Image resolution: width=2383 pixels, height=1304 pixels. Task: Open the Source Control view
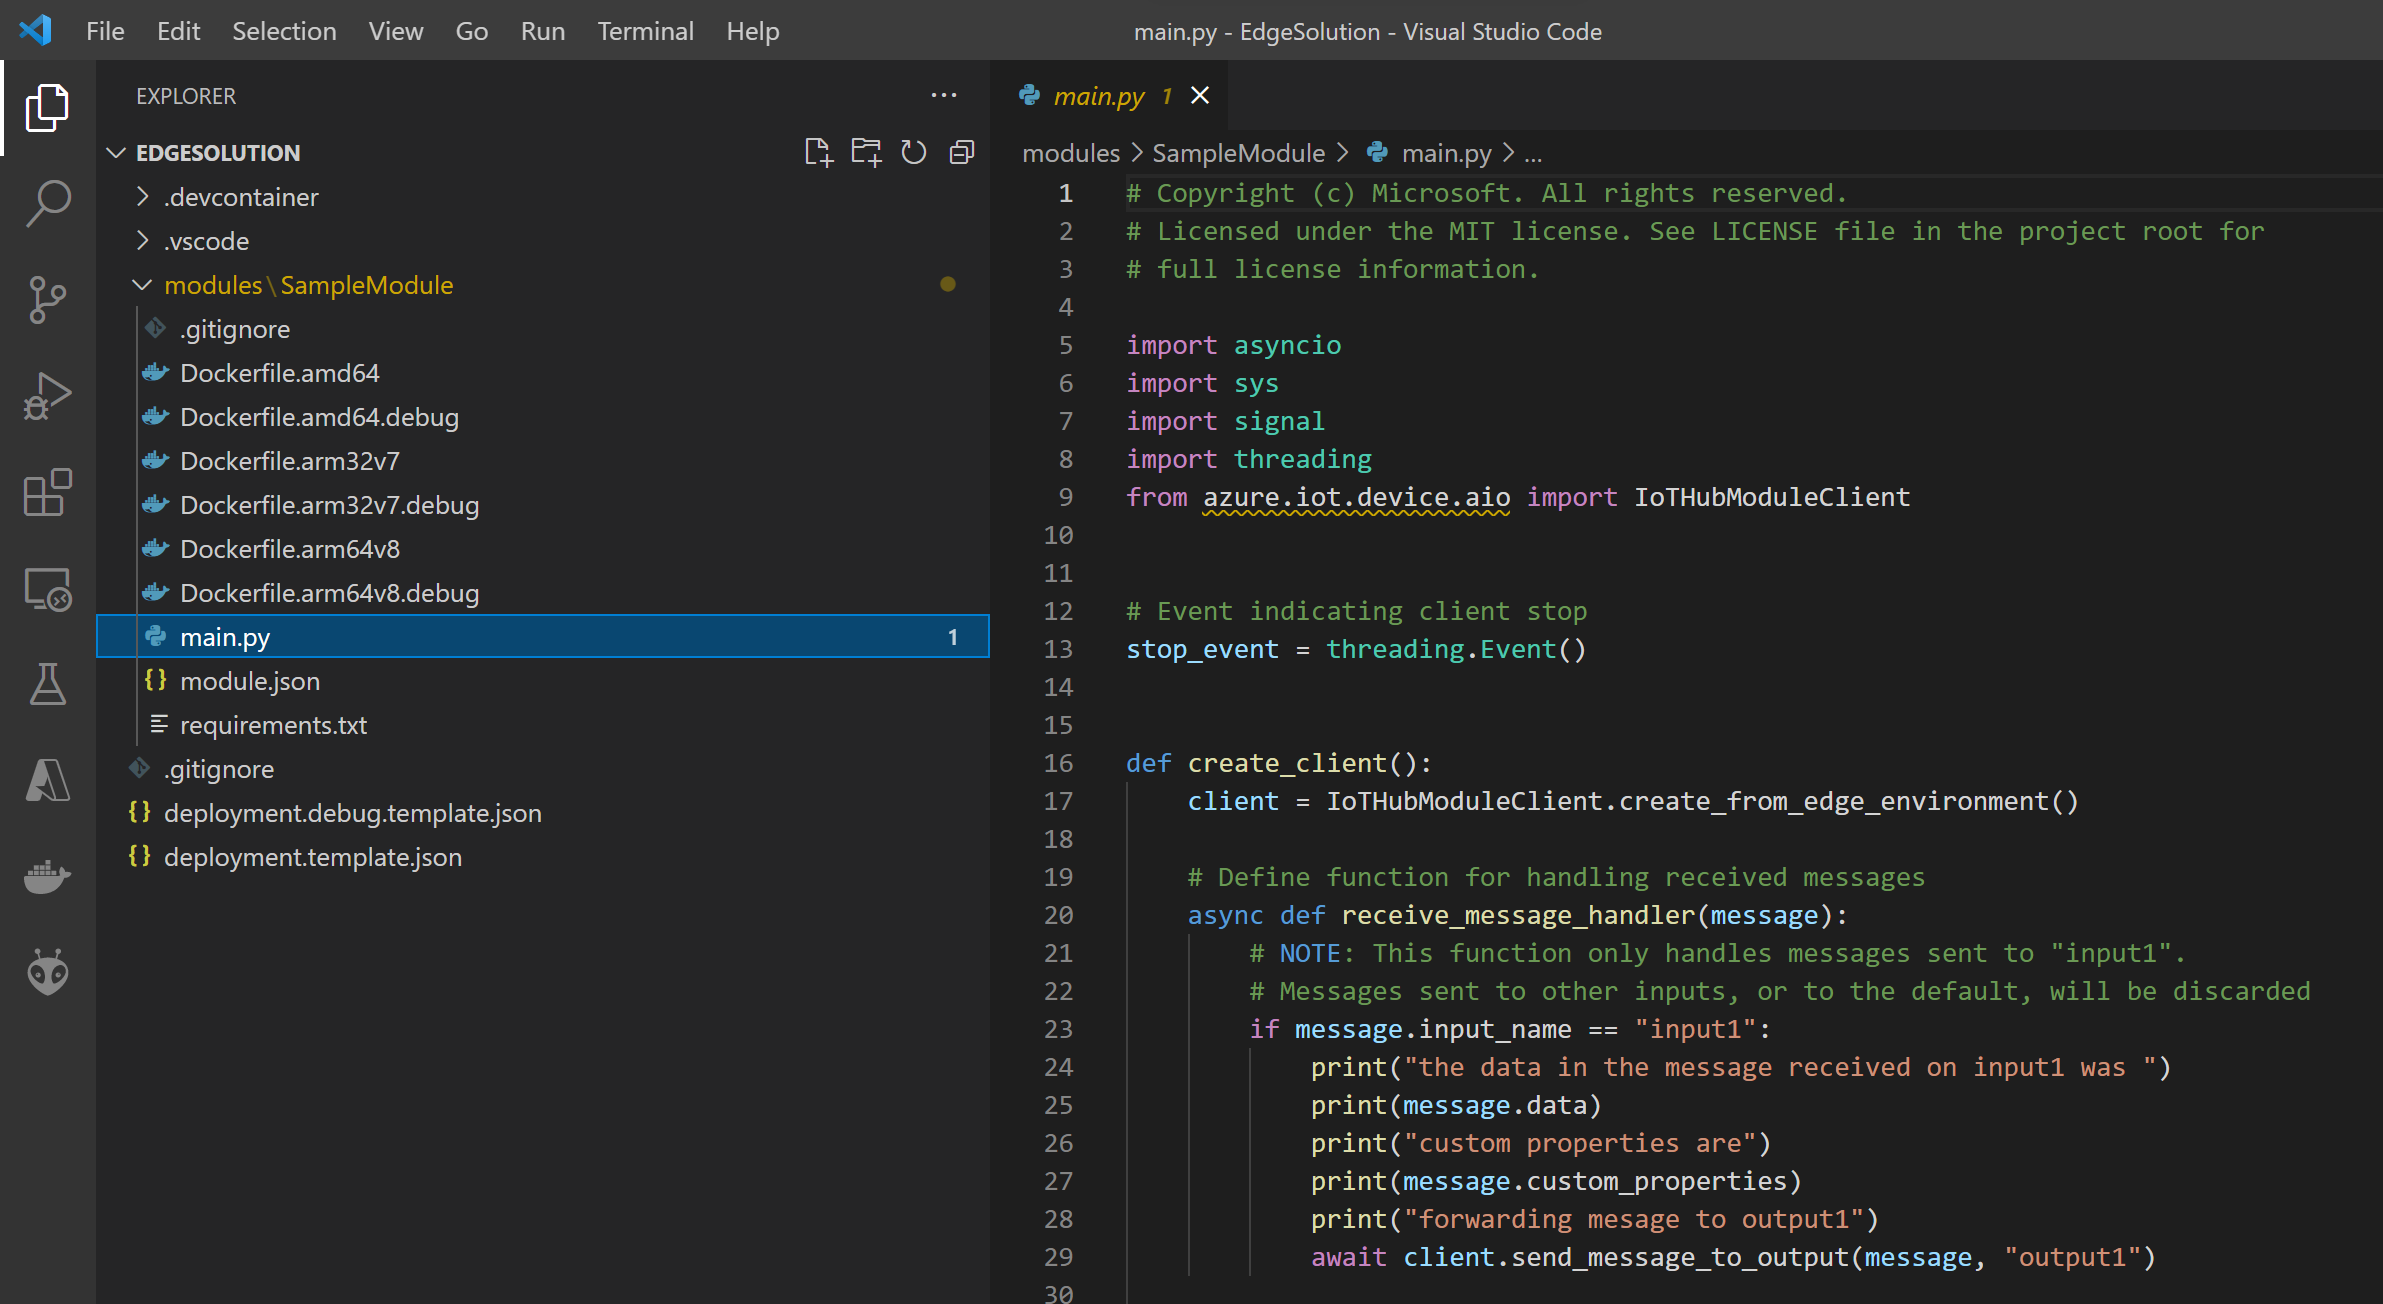click(x=47, y=300)
